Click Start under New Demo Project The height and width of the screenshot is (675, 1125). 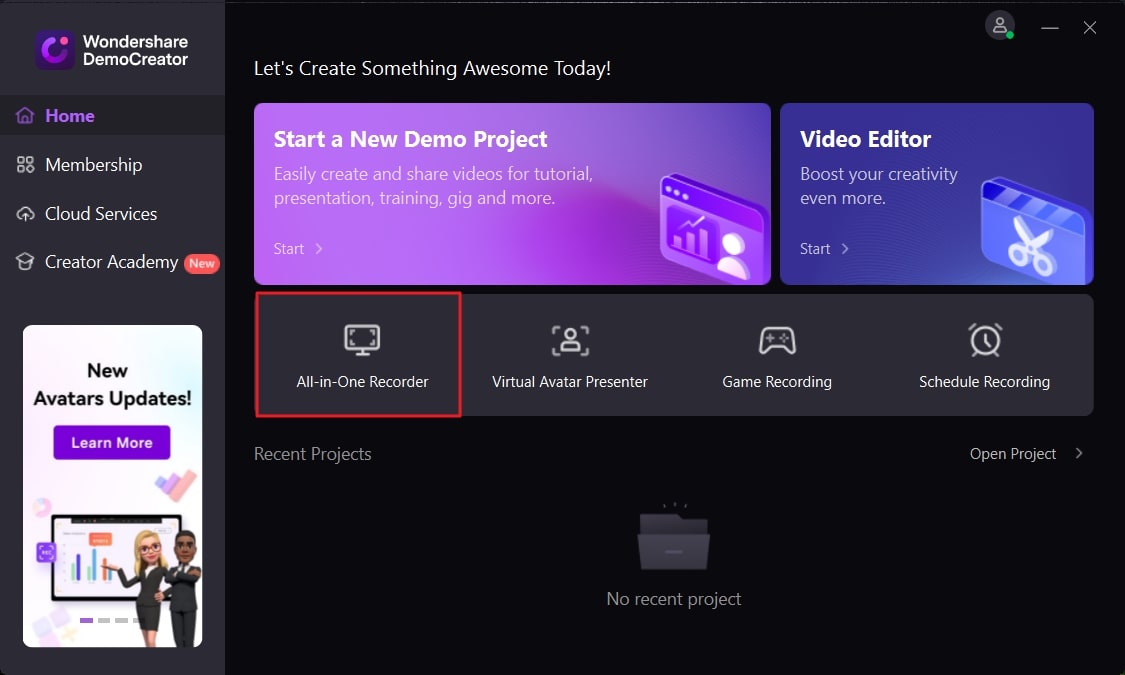(x=288, y=249)
